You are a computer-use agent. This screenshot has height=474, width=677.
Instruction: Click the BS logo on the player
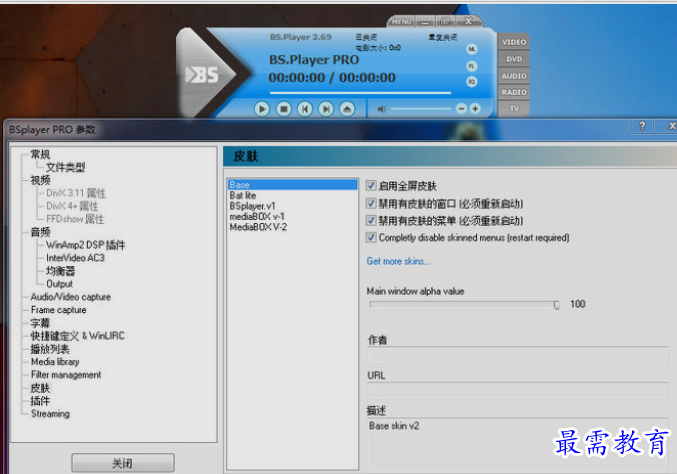(202, 75)
